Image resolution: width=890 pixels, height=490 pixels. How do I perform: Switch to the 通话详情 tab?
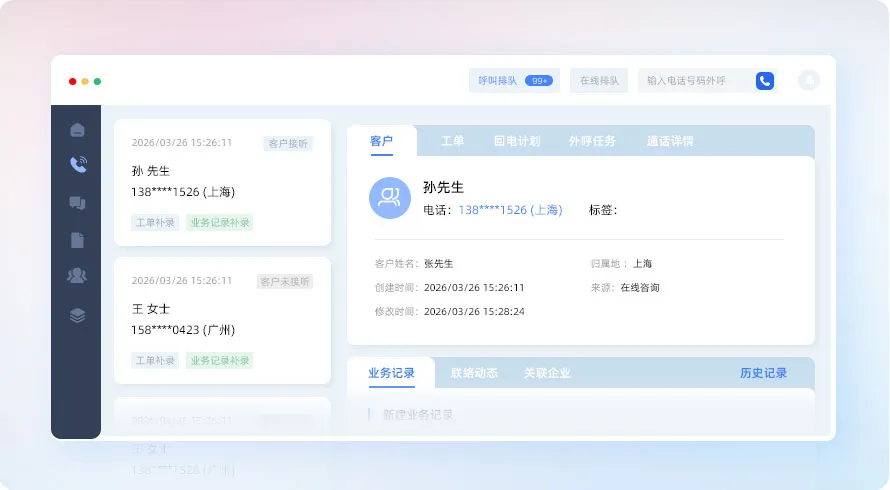pyautogui.click(x=670, y=141)
